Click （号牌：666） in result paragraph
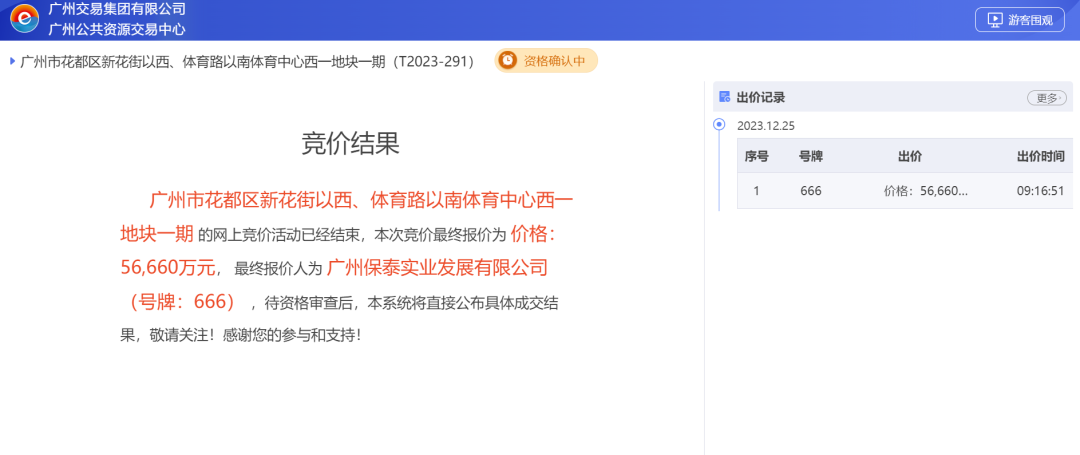Image resolution: width=1080 pixels, height=455 pixels. point(183,301)
